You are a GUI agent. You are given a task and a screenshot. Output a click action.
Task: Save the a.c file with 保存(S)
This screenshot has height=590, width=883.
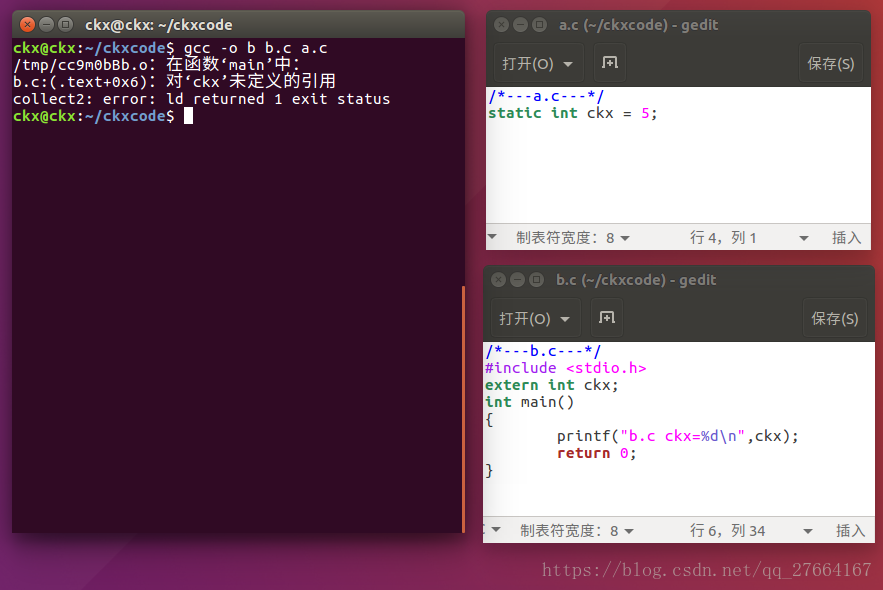pos(831,64)
